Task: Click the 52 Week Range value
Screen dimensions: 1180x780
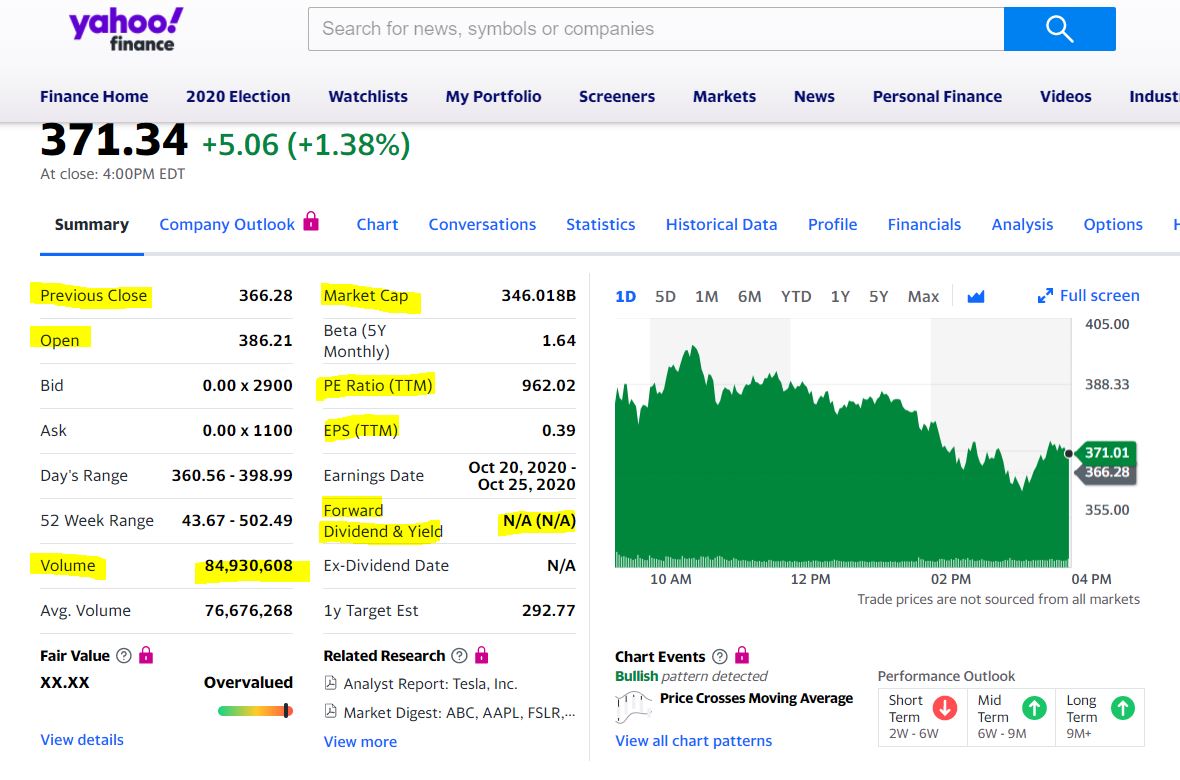Action: [x=237, y=521]
